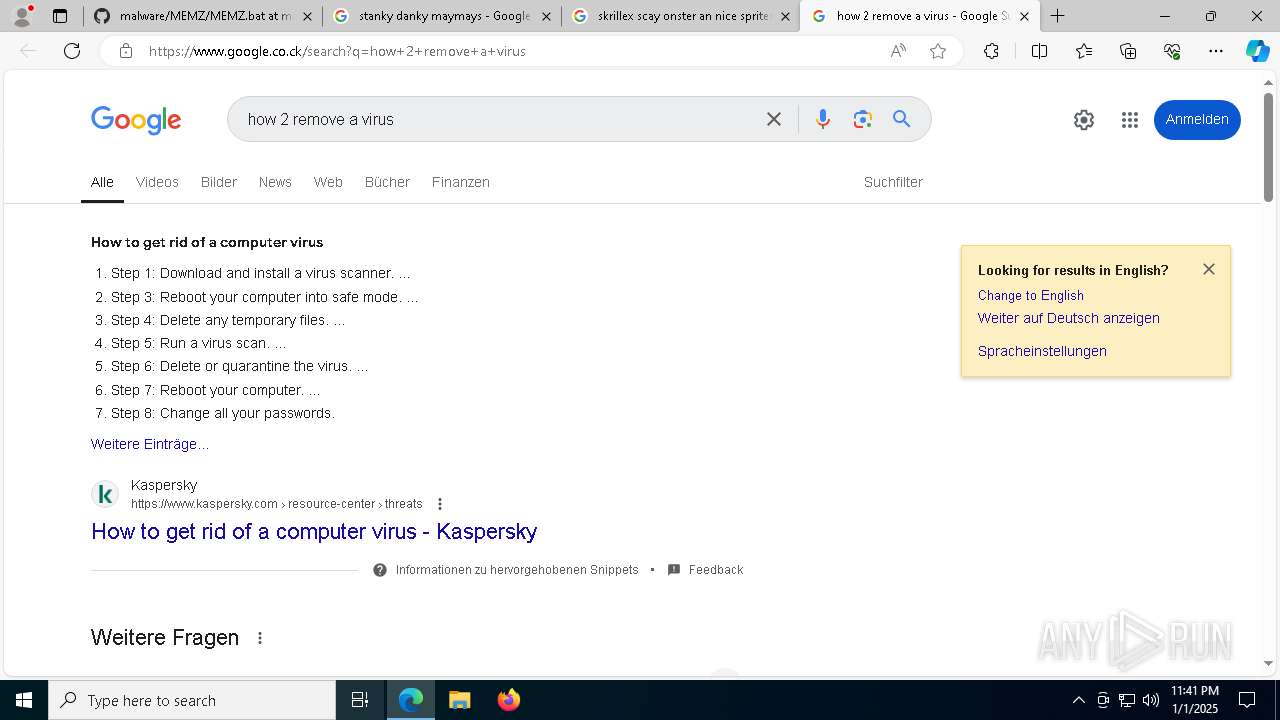1280x720 pixels.
Task: Go to the Google logo homepage
Action: point(136,120)
